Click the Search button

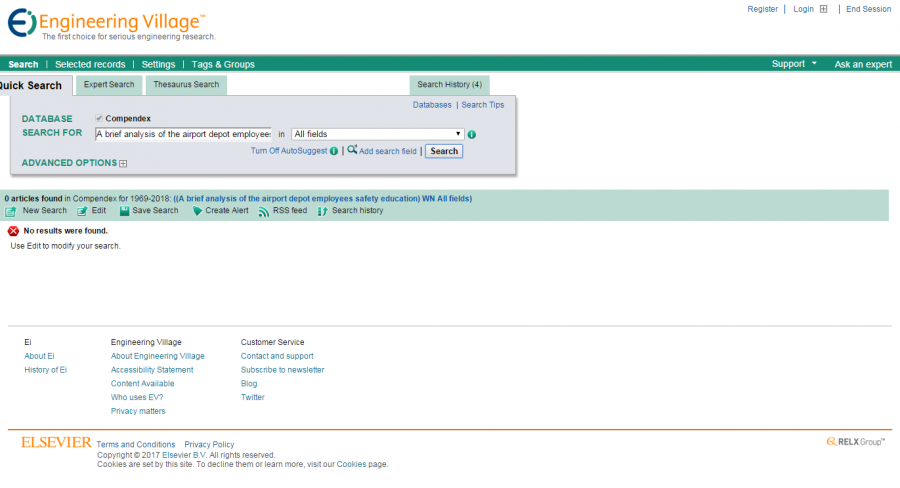coord(444,151)
